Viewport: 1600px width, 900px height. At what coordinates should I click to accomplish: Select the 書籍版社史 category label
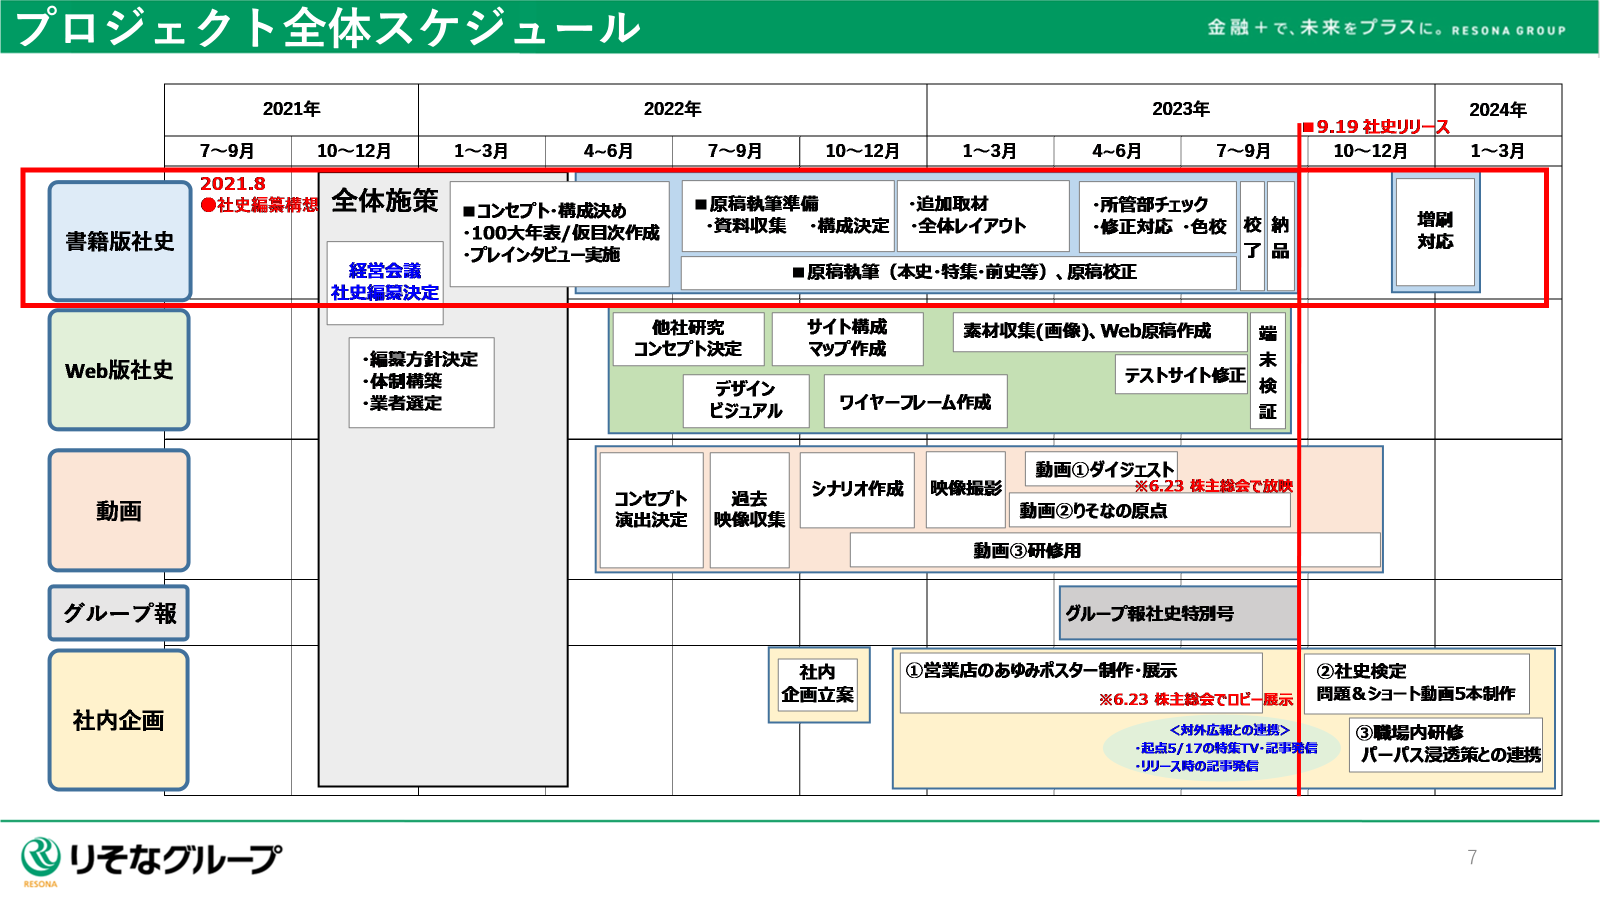click(x=119, y=241)
